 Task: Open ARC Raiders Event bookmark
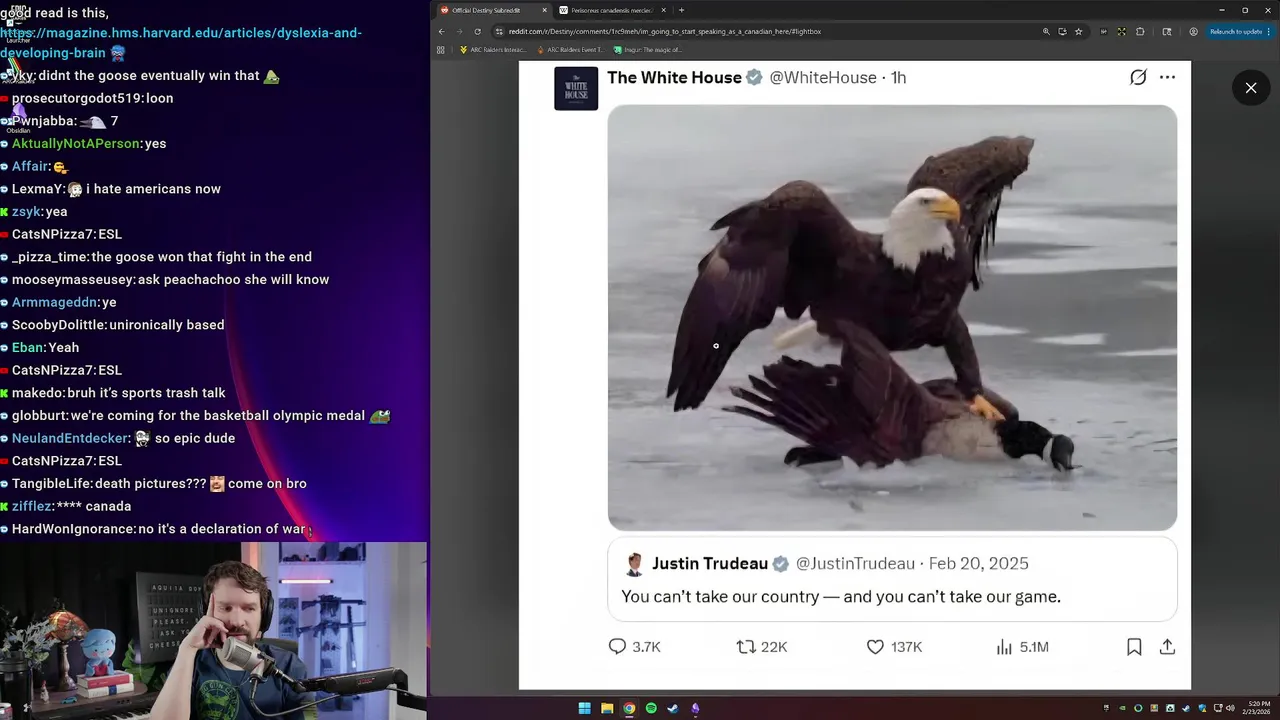(x=569, y=49)
